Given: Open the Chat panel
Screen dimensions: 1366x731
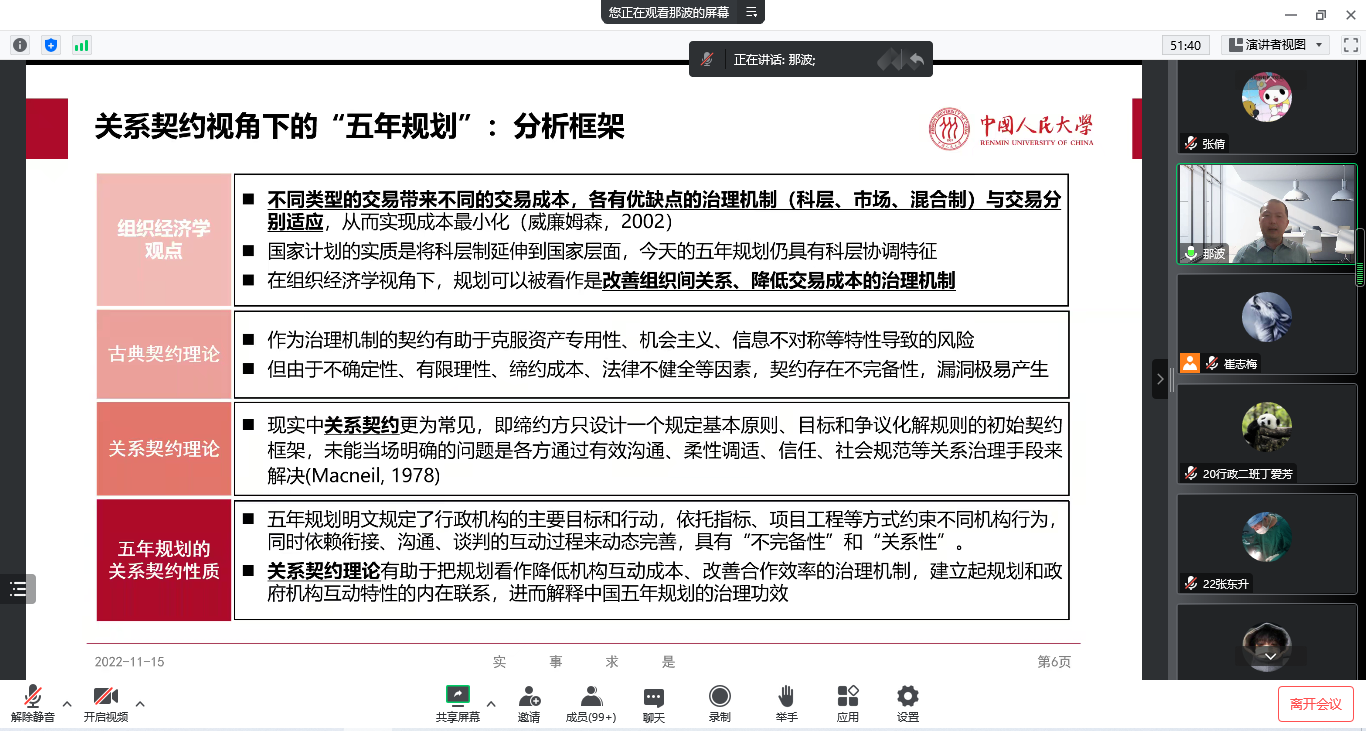Looking at the screenshot, I should (x=654, y=703).
